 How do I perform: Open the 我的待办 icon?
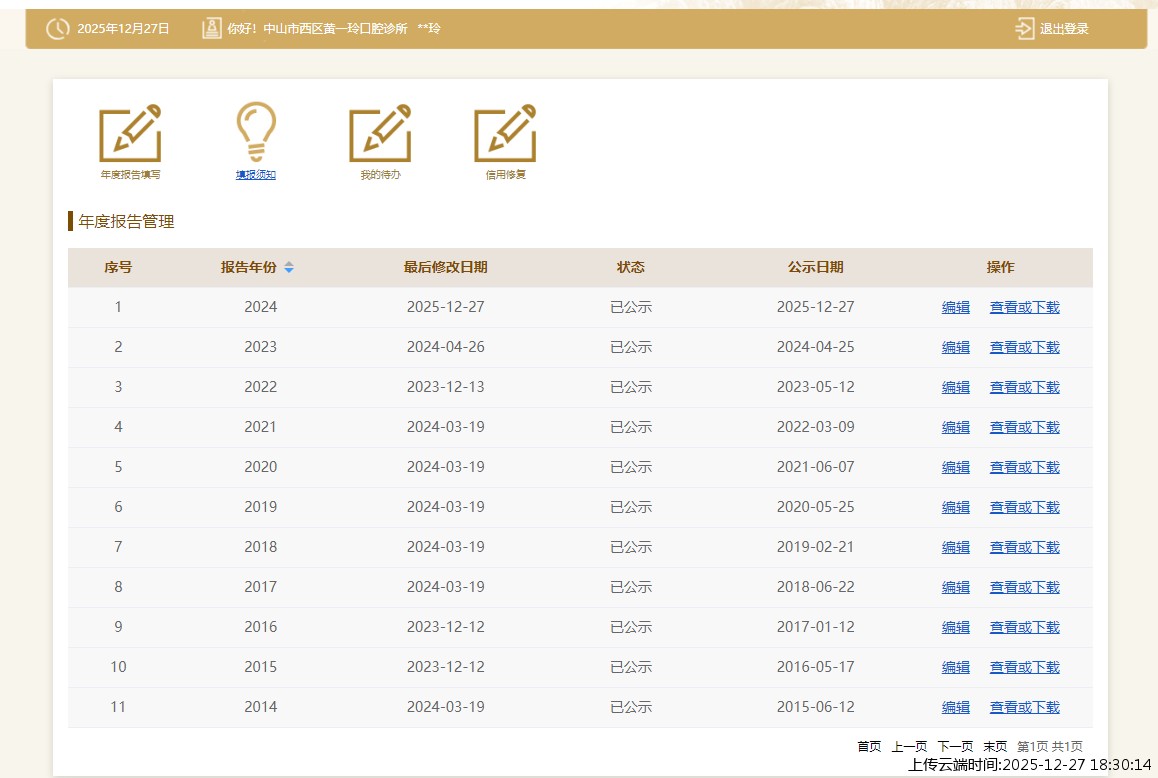coord(380,134)
